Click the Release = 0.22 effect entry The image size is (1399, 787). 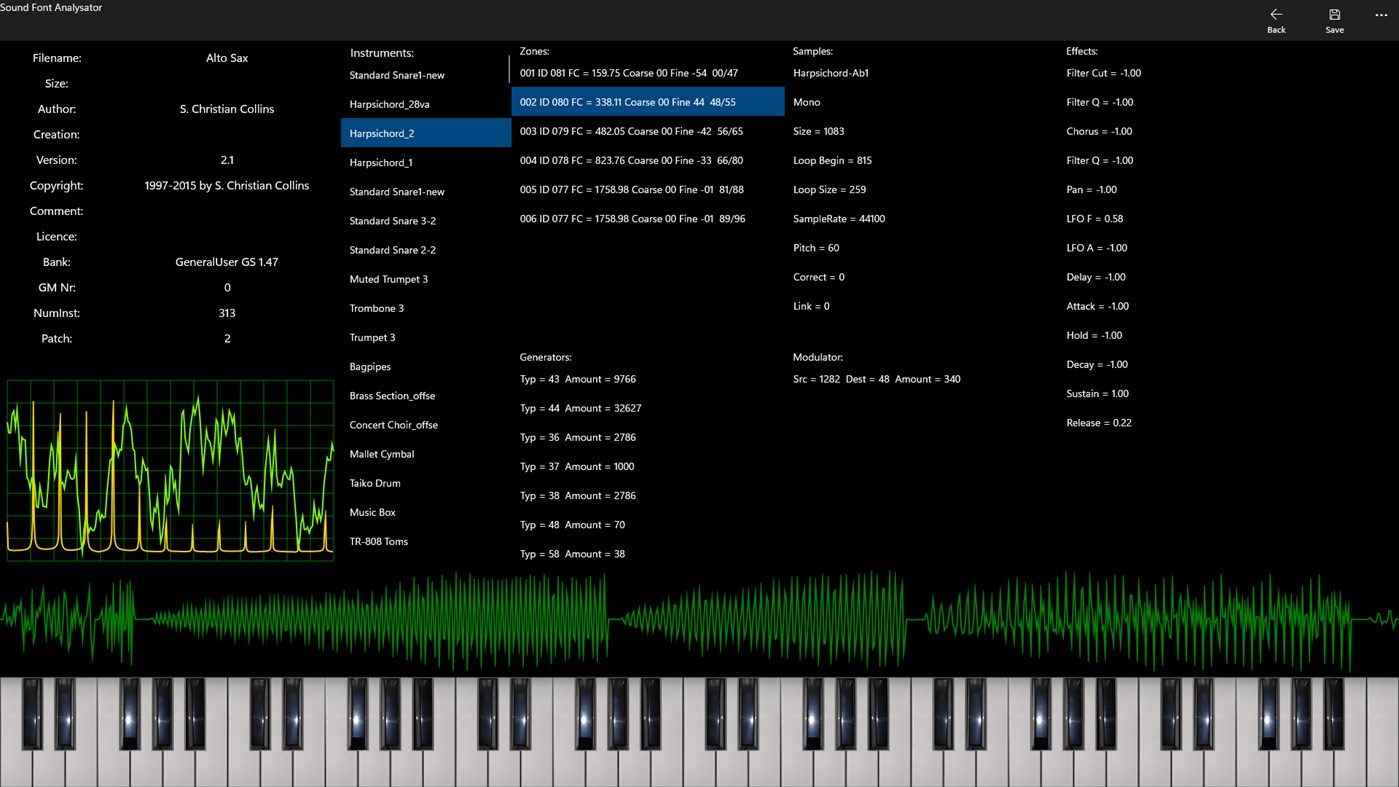[1097, 422]
